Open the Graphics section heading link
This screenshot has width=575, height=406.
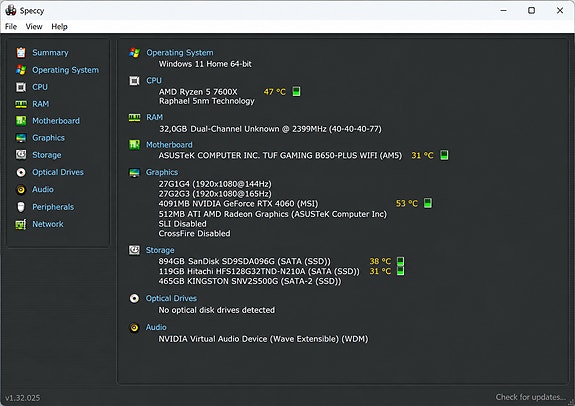pyautogui.click(x=162, y=172)
